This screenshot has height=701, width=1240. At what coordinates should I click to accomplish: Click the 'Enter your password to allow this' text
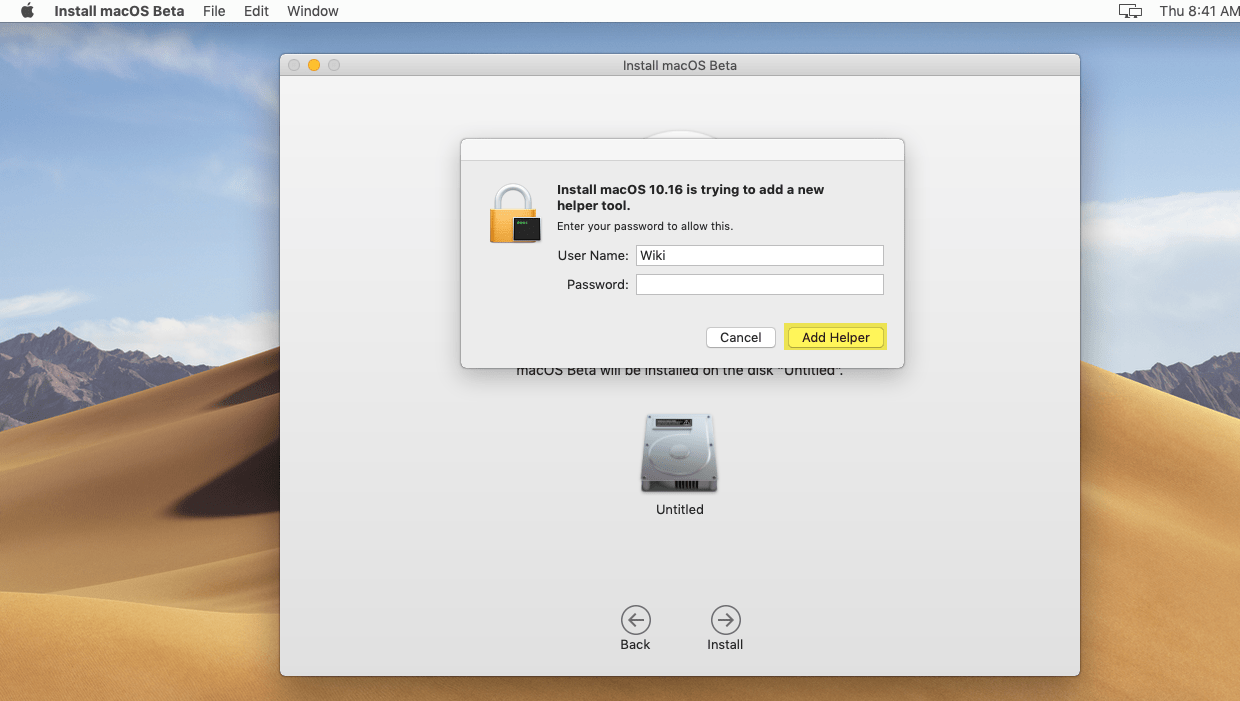645,227
